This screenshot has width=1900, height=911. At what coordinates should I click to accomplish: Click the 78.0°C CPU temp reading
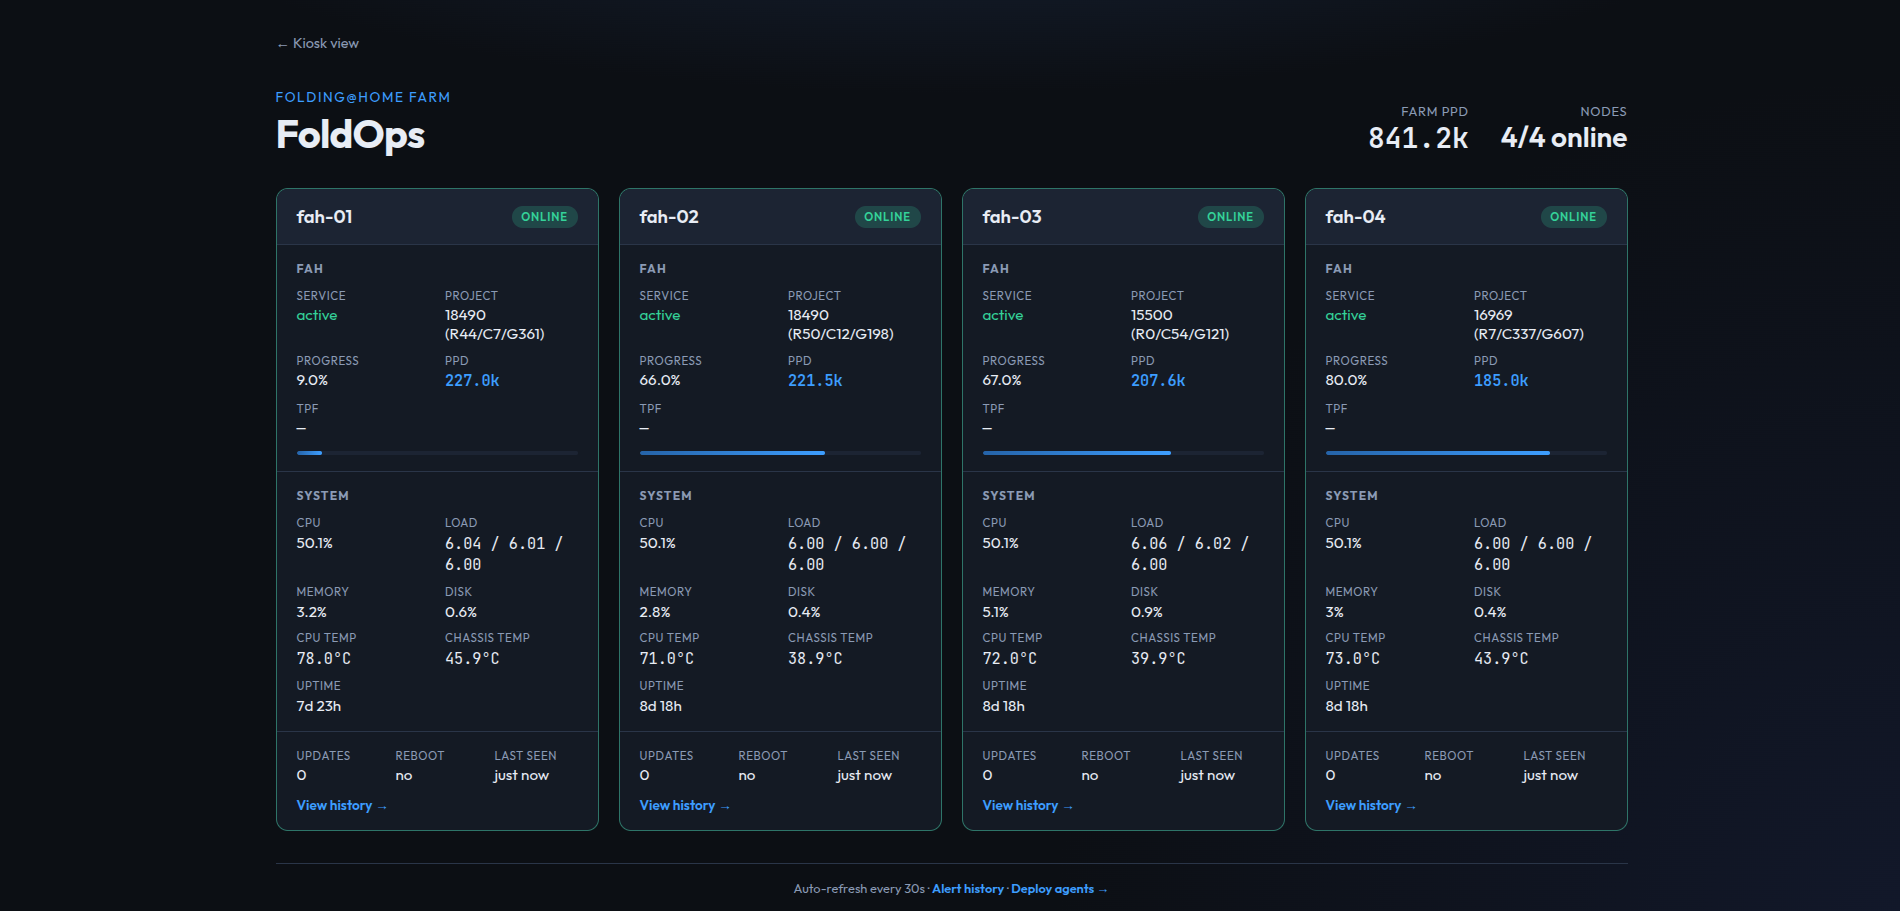(x=324, y=659)
